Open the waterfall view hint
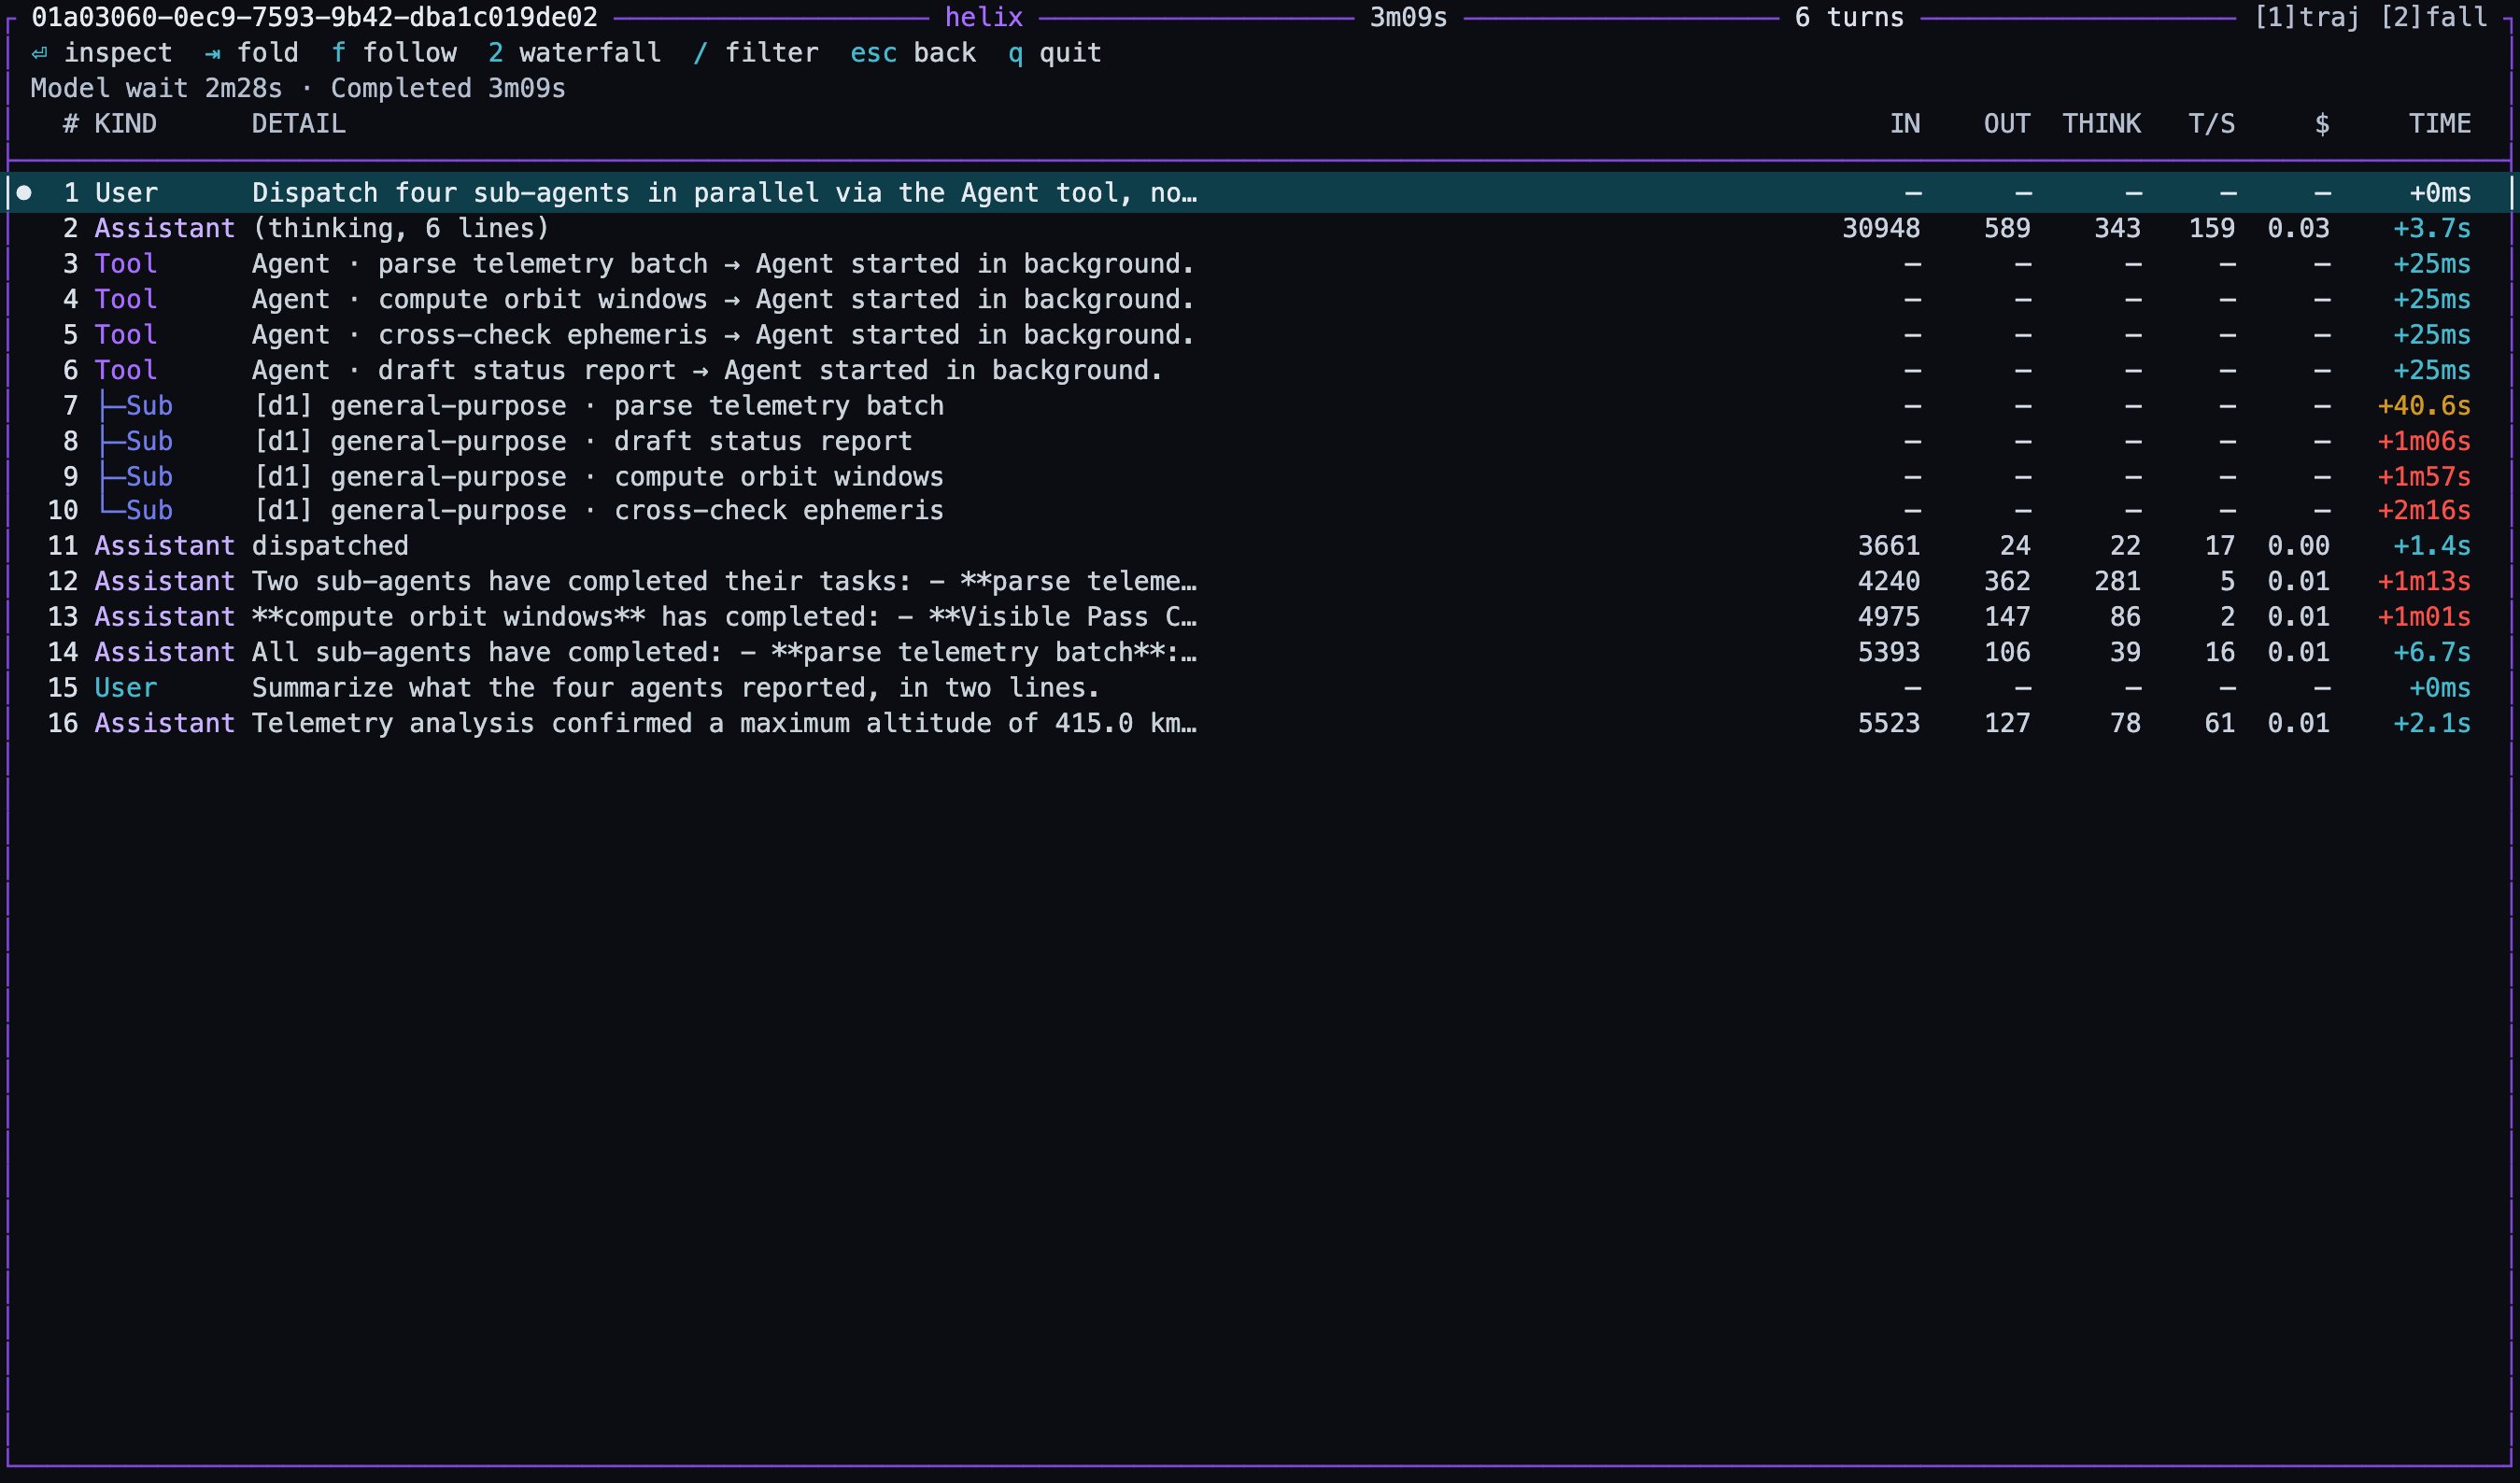Image resolution: width=2520 pixels, height=1483 pixels. click(x=575, y=53)
